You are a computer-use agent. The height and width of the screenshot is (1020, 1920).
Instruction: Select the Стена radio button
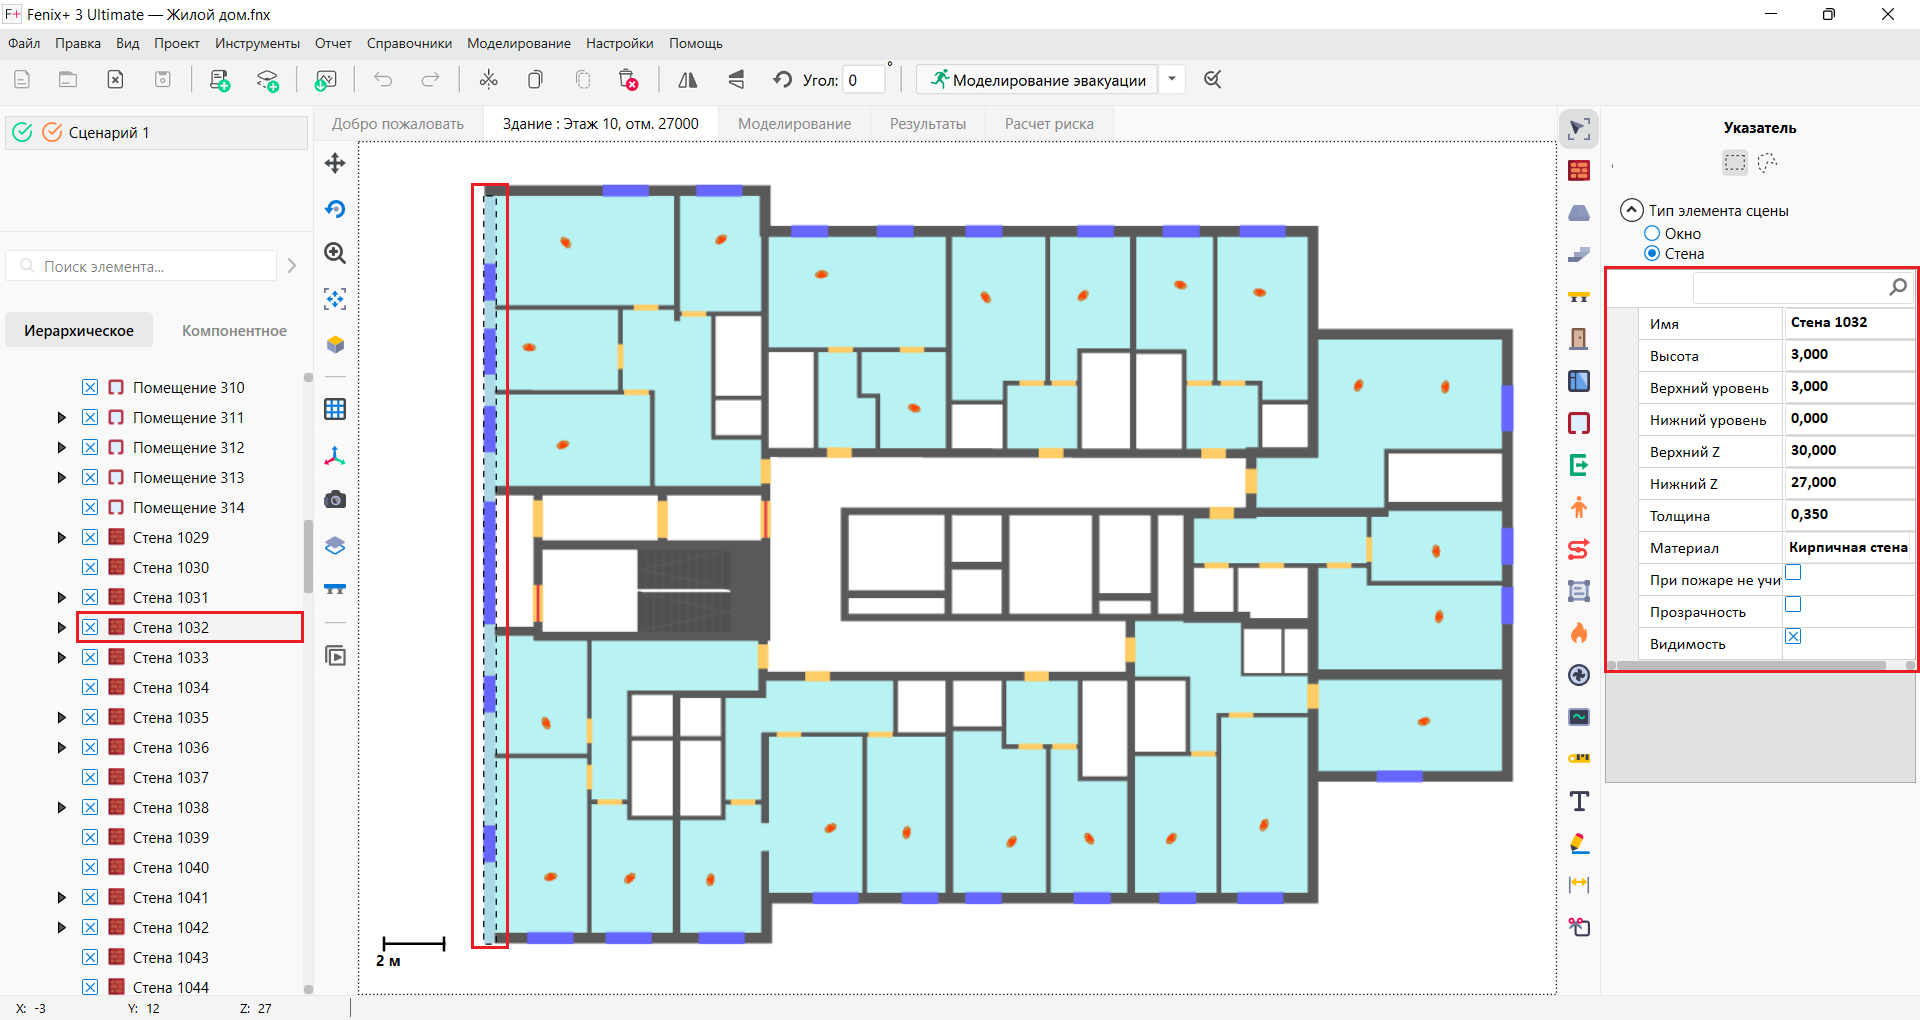tap(1652, 254)
